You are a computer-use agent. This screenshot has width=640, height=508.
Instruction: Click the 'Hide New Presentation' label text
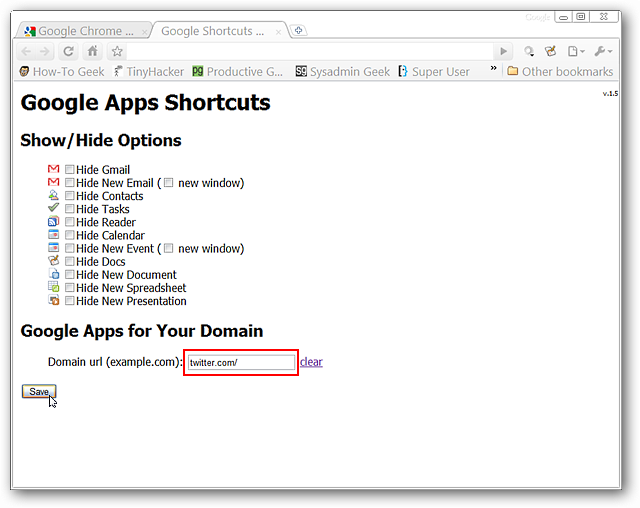(x=131, y=301)
